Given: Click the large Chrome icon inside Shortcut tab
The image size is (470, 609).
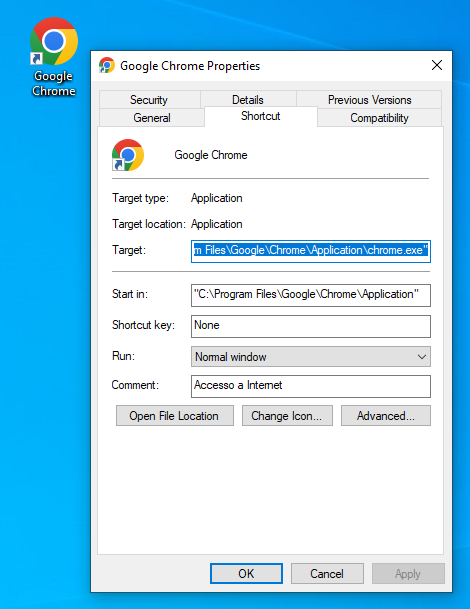Looking at the screenshot, I should [x=128, y=155].
